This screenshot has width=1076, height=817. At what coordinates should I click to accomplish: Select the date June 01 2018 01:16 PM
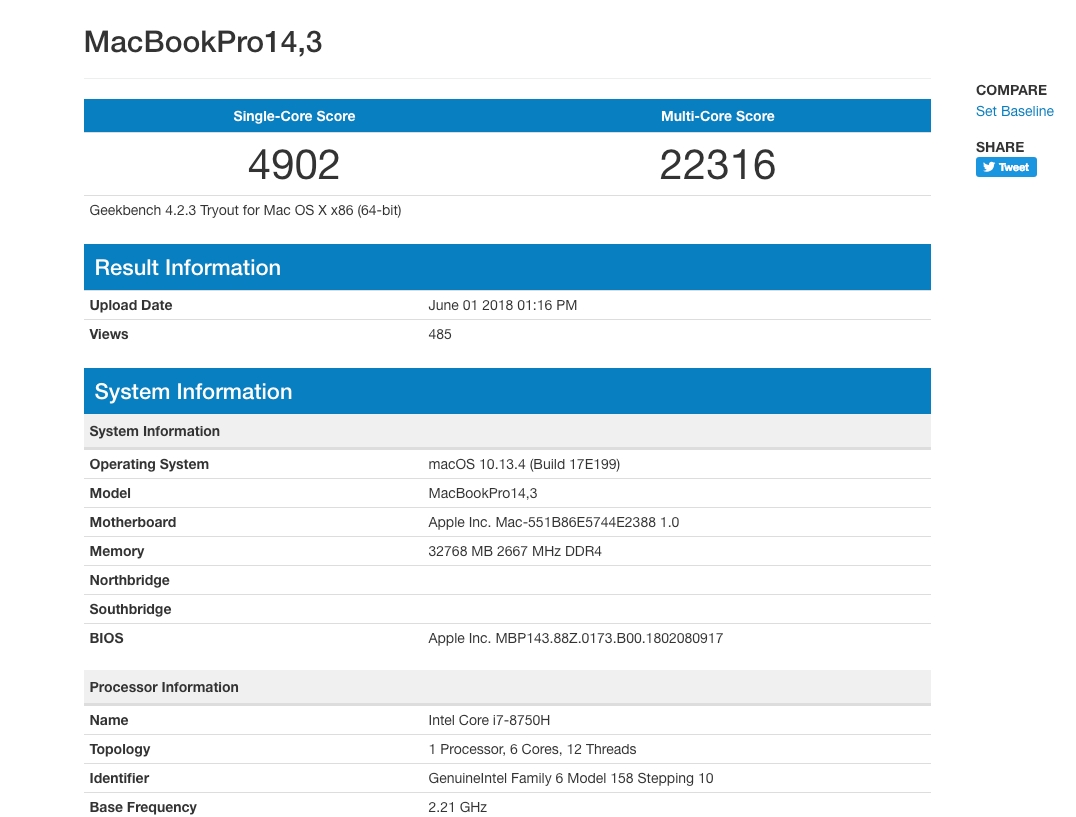502,305
